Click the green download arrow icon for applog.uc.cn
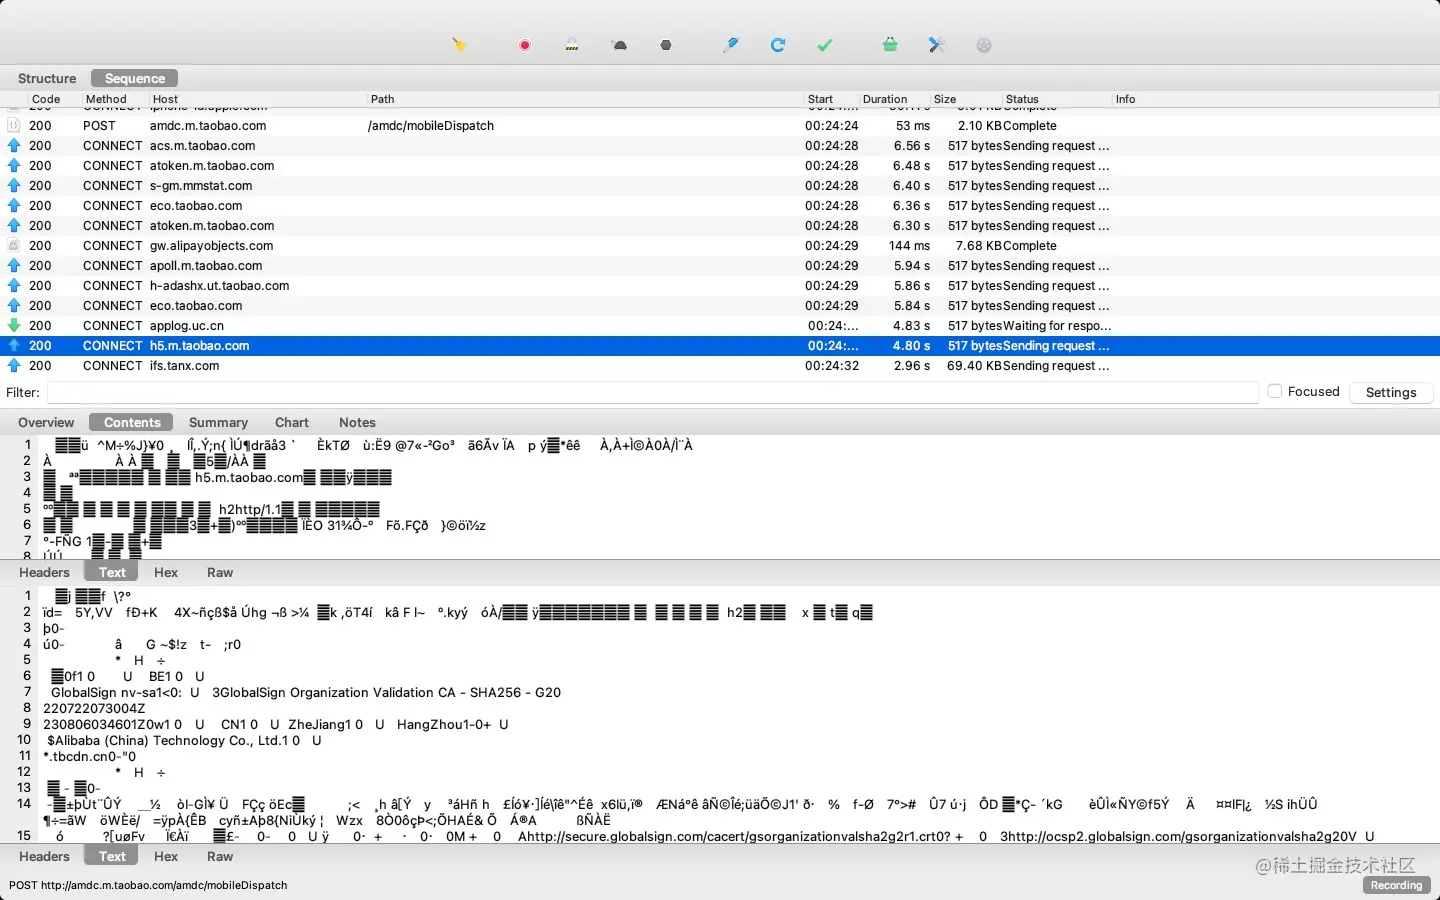This screenshot has width=1440, height=900. [14, 326]
